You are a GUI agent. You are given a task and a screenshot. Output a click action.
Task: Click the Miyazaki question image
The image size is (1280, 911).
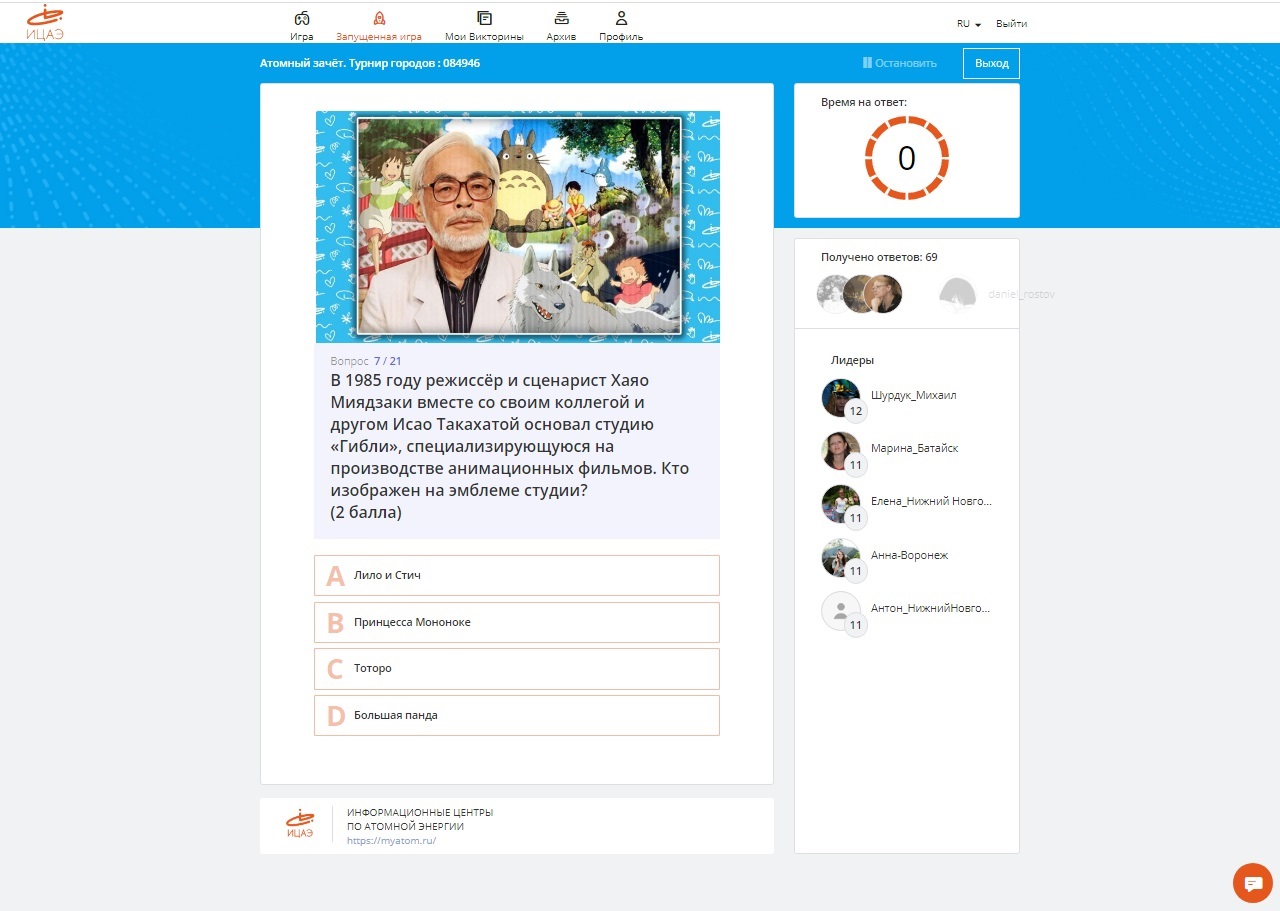click(518, 227)
